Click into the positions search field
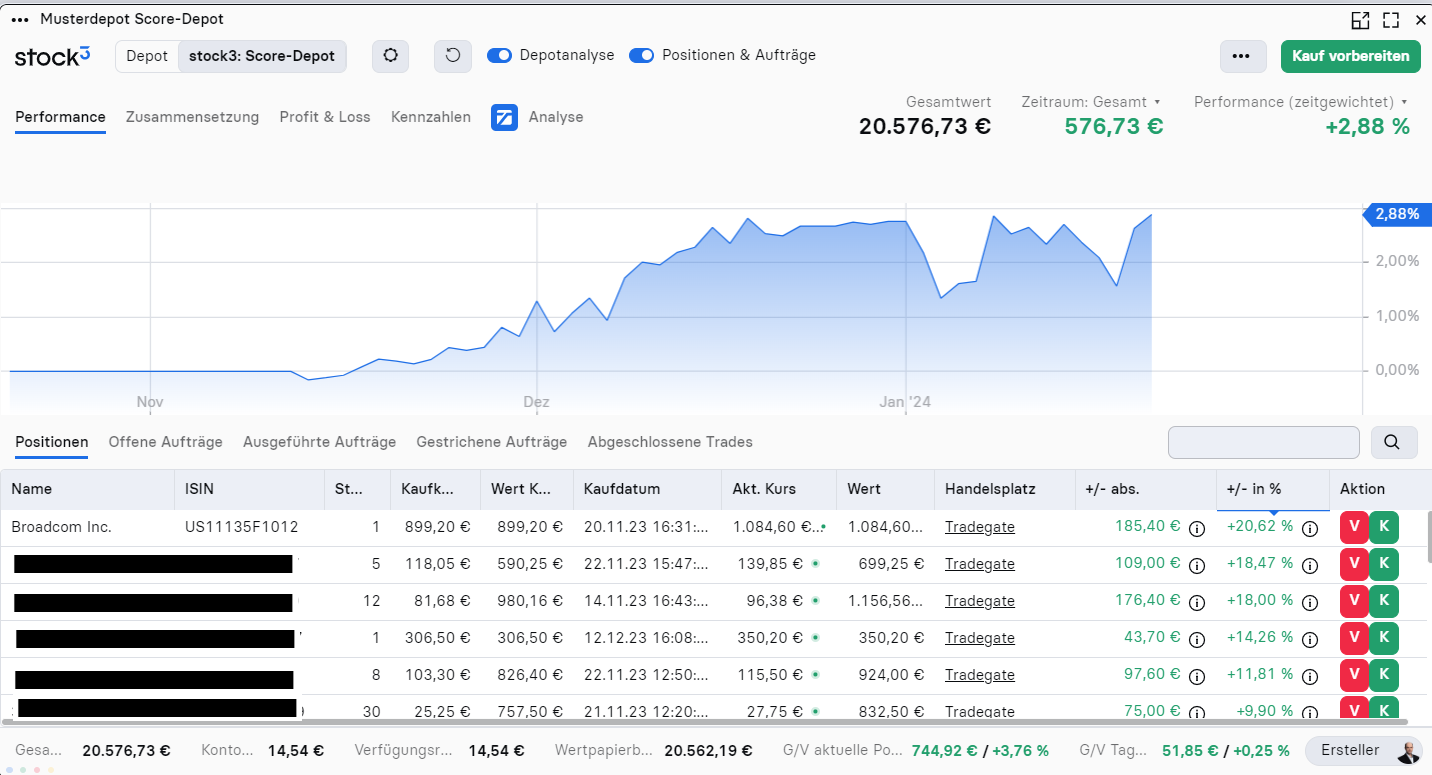The height and width of the screenshot is (775, 1432). [1263, 442]
